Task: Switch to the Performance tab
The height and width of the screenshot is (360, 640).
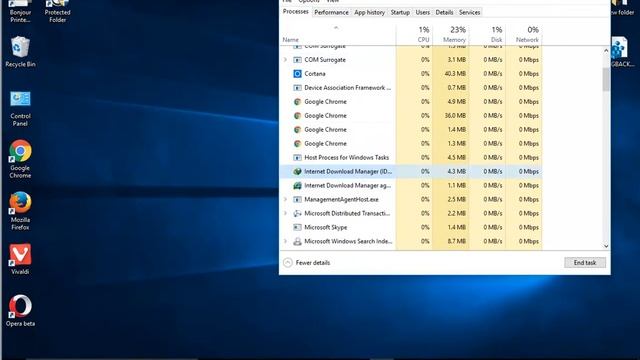Action: coord(331,12)
